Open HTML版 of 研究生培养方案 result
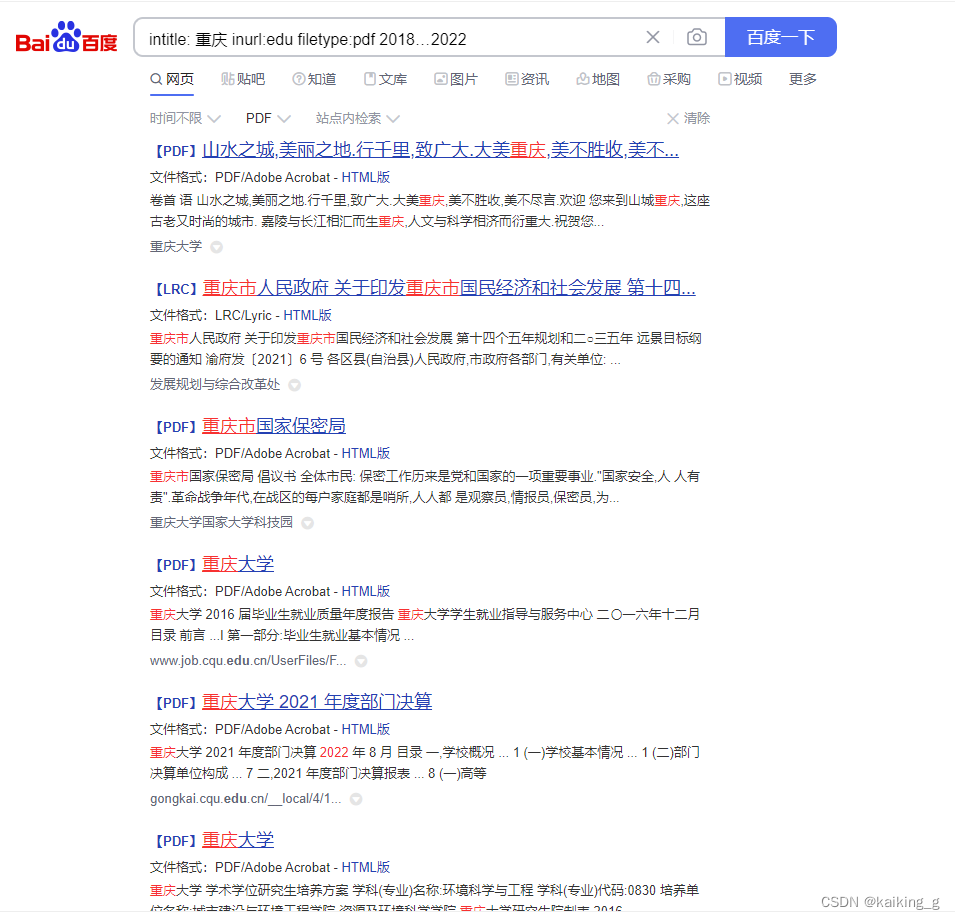The image size is (955, 919). pos(365,868)
